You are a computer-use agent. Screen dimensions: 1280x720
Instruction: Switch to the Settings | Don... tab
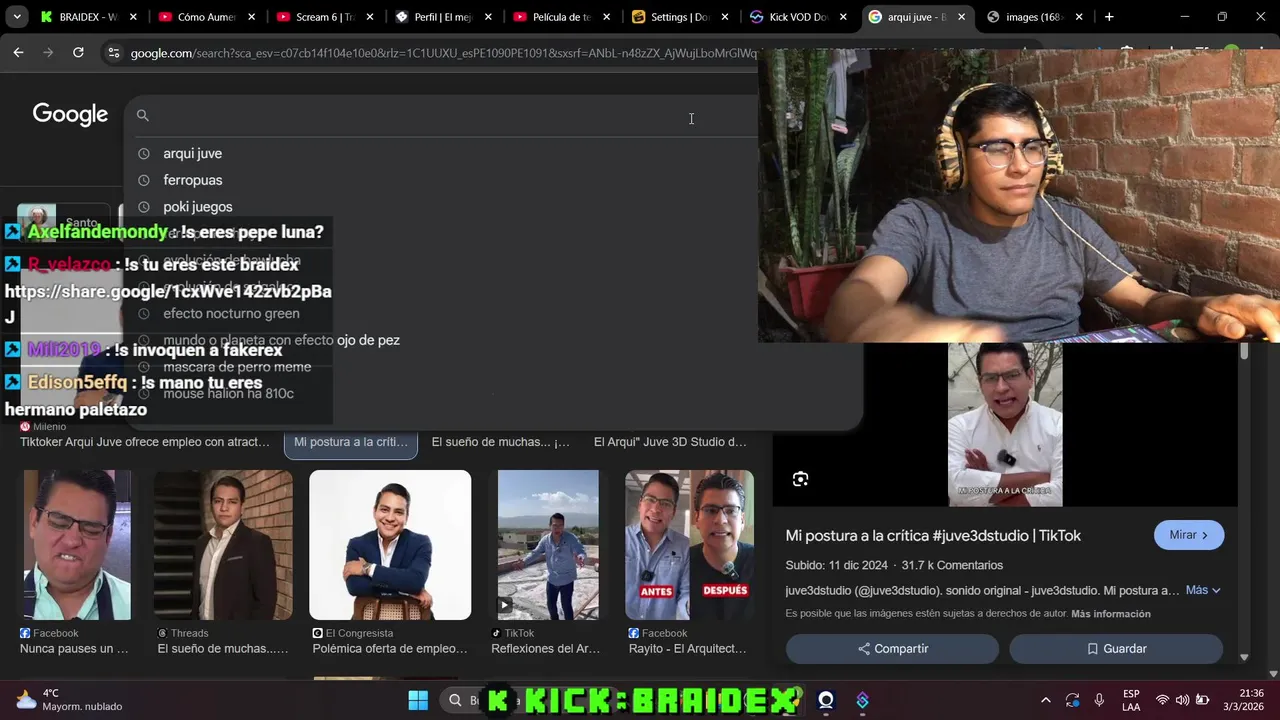pos(678,17)
